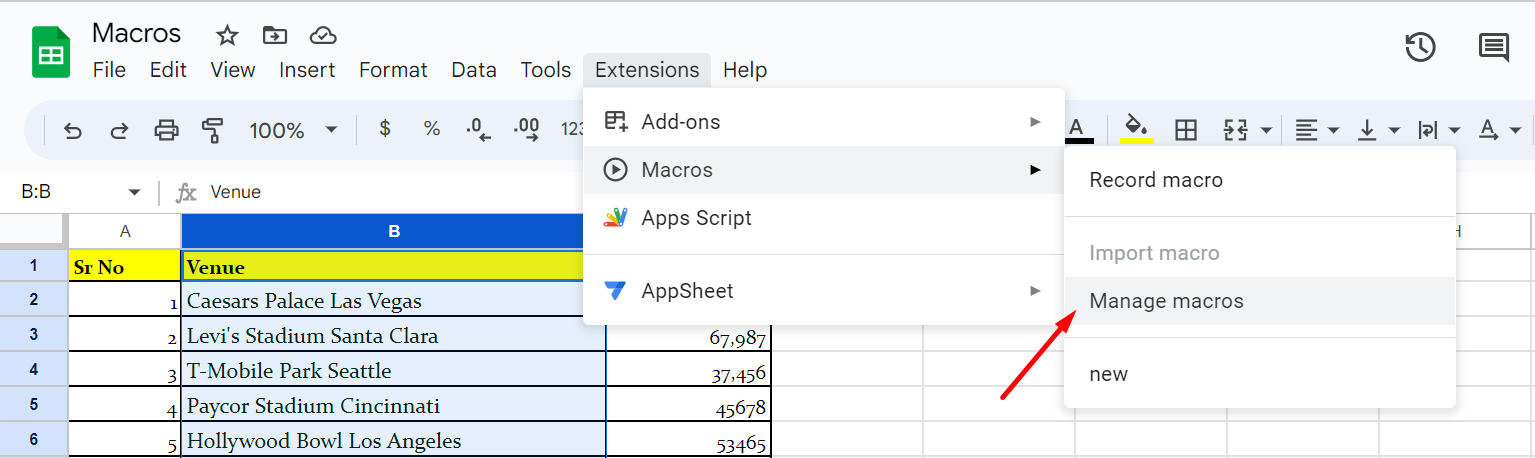Image resolution: width=1535 pixels, height=458 pixels.
Task: Open the Format menu
Action: pos(393,70)
